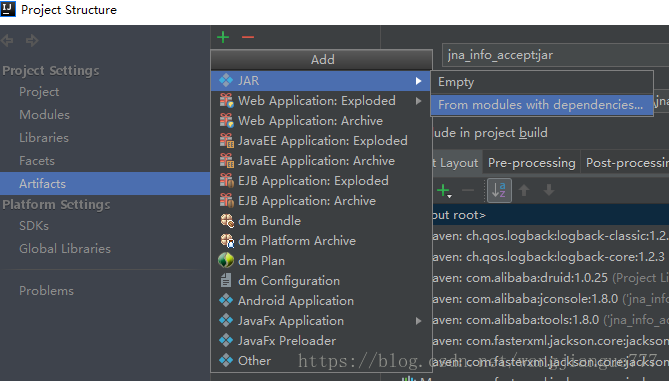The width and height of the screenshot is (669, 381).
Task: Click the JavaEE Application: Archive icon
Action: click(226, 160)
